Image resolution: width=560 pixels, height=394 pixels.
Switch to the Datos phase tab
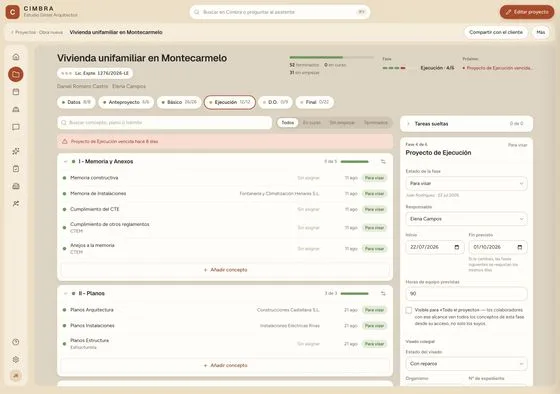pos(76,102)
